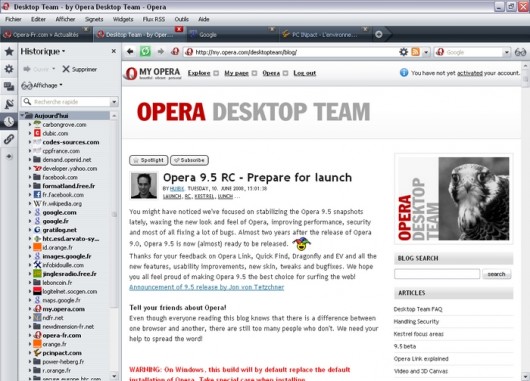The height and width of the screenshot is (381, 530).
Task: Select the History clock panel icon
Action: [x=9, y=121]
